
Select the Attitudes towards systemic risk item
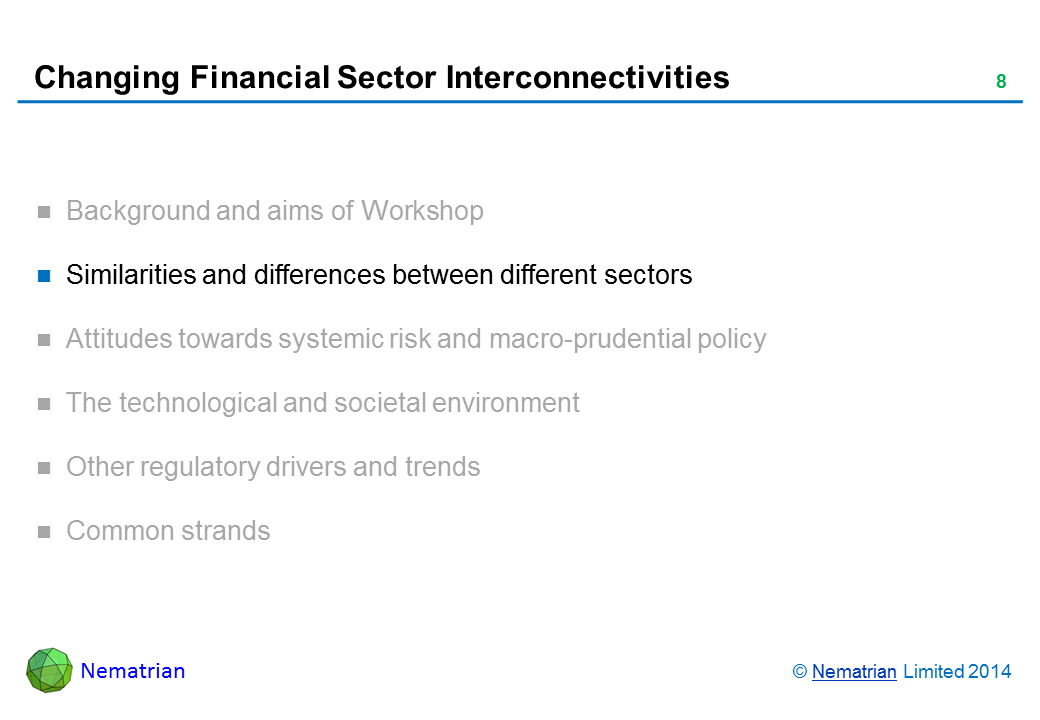(x=416, y=339)
